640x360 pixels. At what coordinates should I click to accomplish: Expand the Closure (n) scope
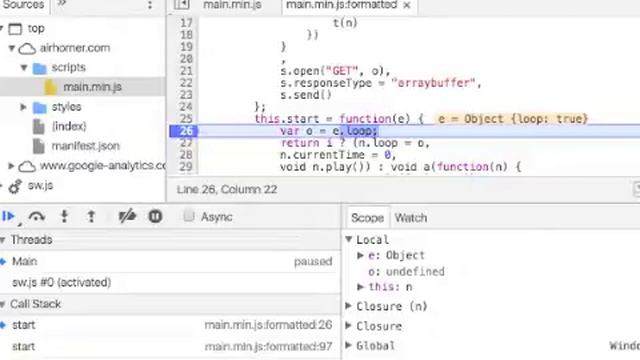coord(349,306)
